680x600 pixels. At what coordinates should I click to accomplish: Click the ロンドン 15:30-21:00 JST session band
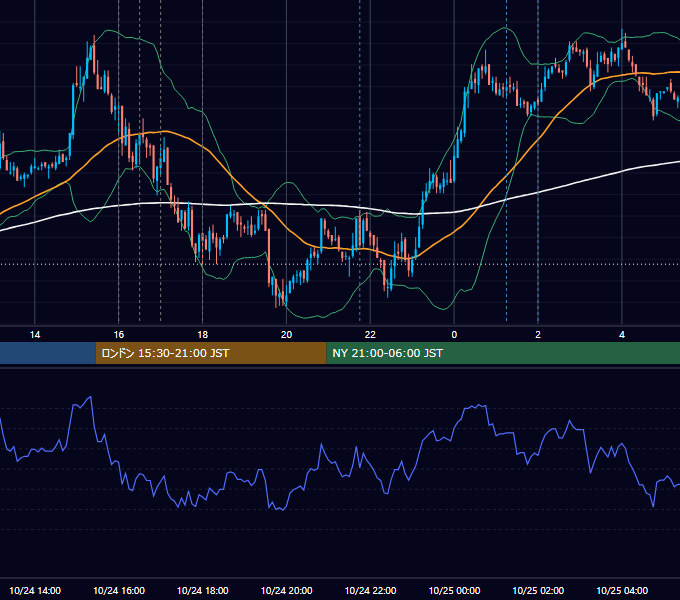coord(211,353)
